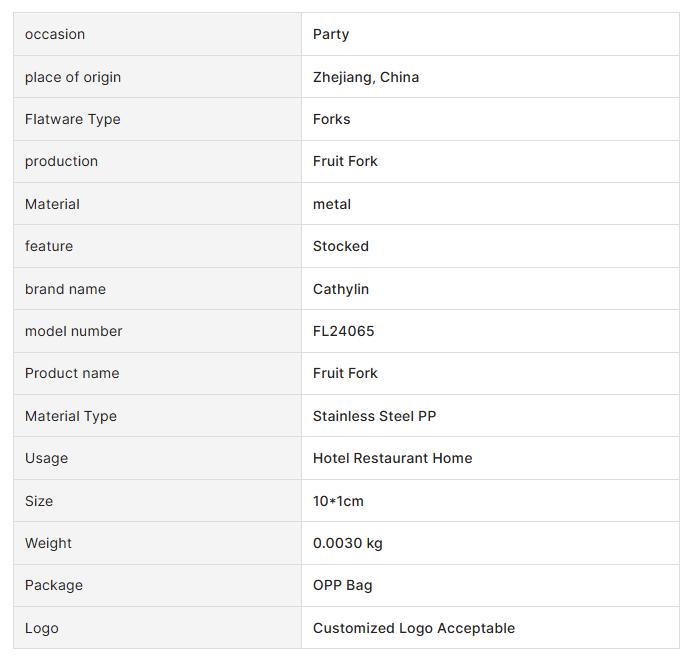
Task: Click the 'Flatware Type' label
Action: (x=72, y=119)
